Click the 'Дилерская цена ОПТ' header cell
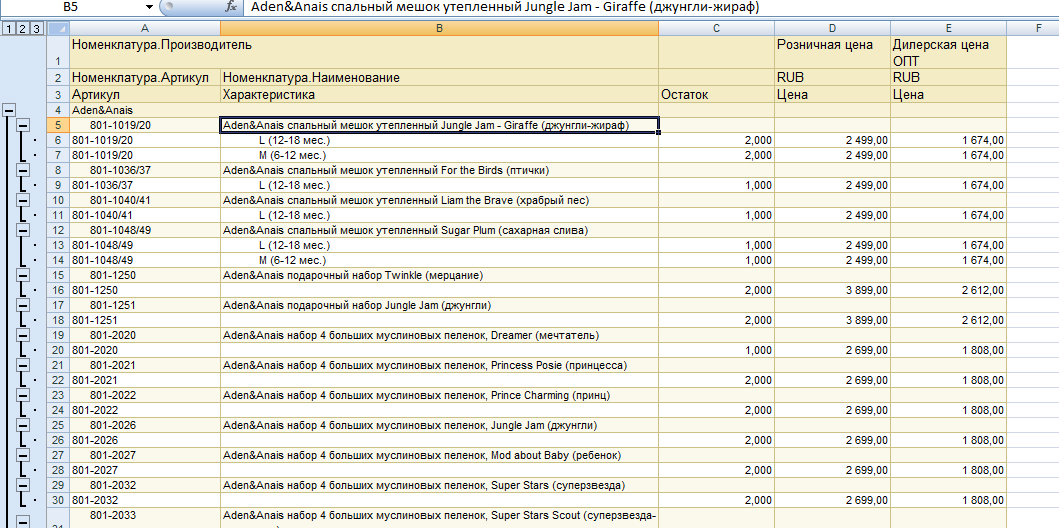Image resolution: width=1059 pixels, height=528 pixels. click(948, 52)
